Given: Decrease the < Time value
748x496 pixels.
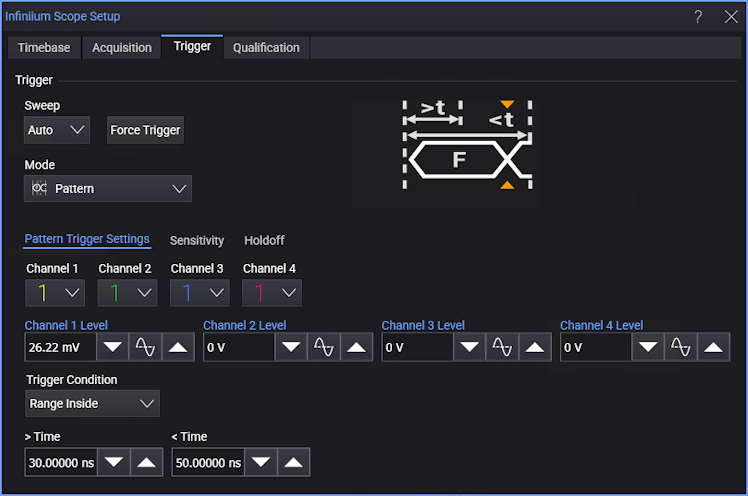Looking at the screenshot, I should [261, 462].
